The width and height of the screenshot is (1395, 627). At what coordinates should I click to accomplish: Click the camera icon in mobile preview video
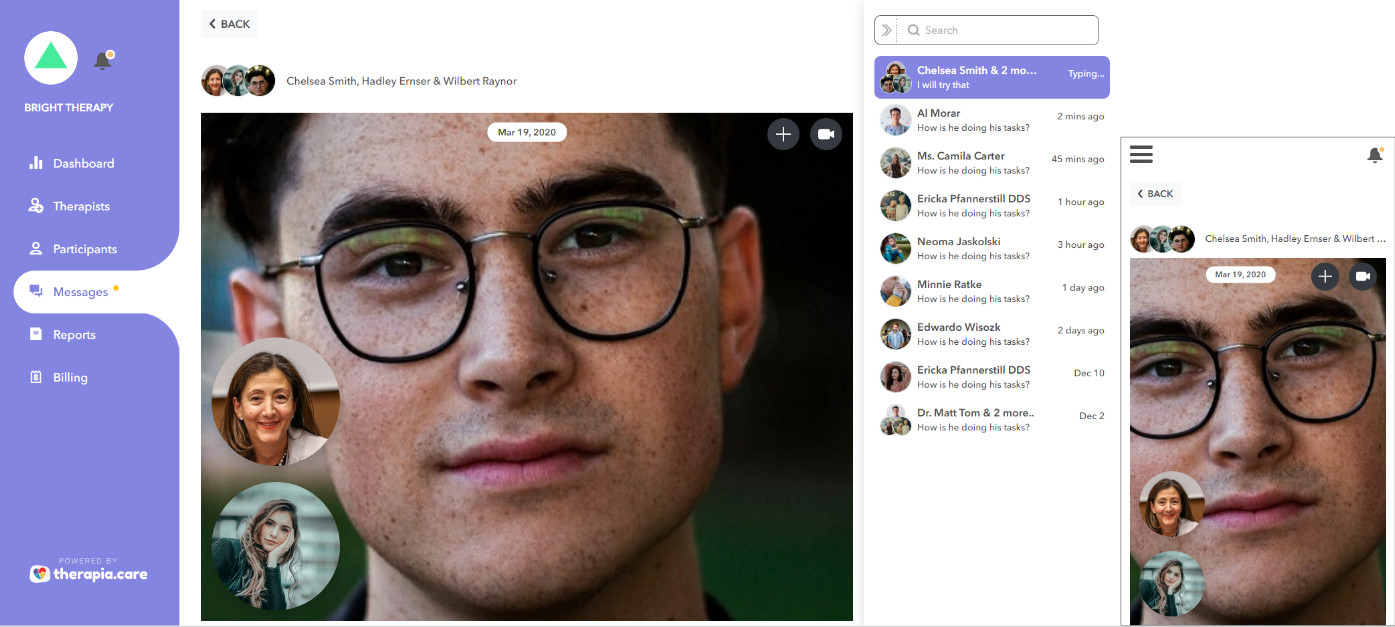[x=1362, y=276]
